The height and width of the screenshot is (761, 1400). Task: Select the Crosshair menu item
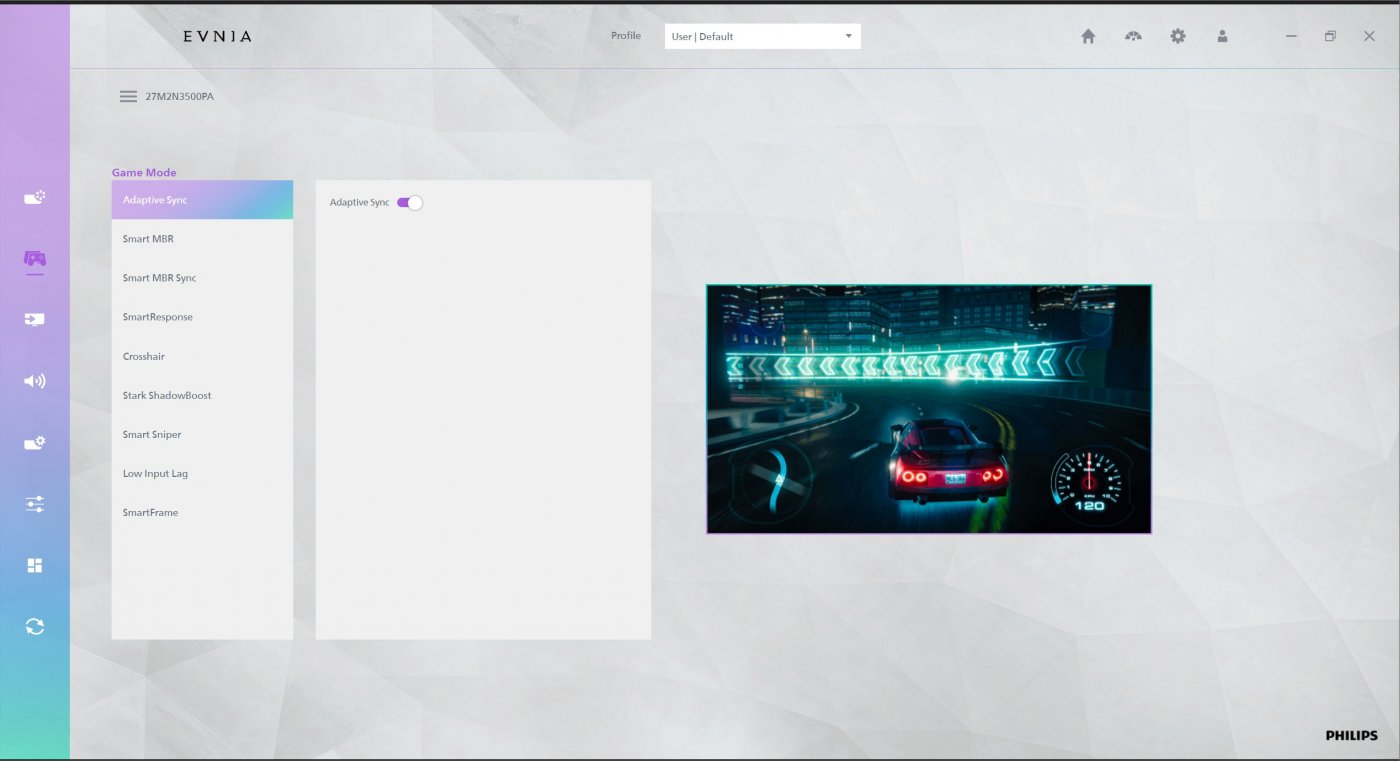point(144,357)
